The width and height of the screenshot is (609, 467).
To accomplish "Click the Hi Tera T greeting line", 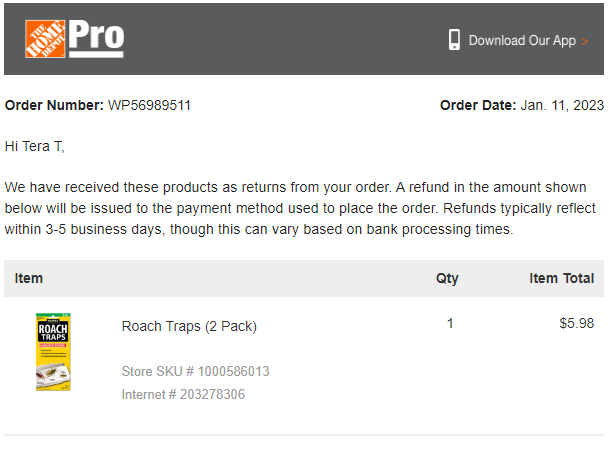I will (x=35, y=146).
